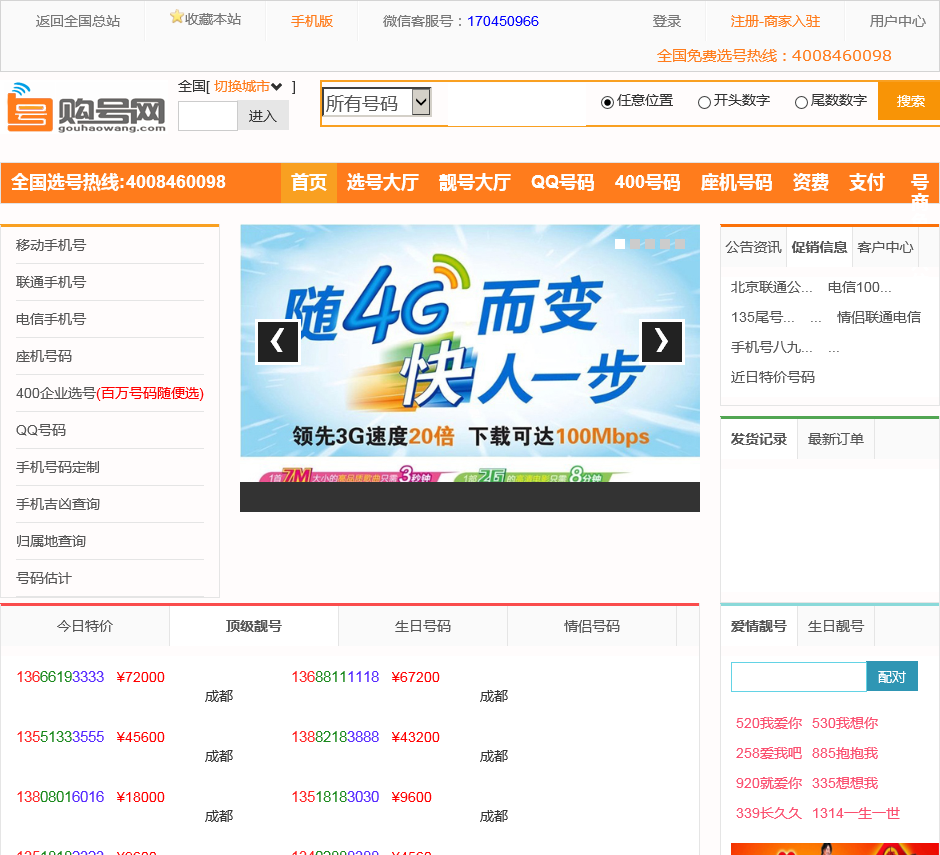The width and height of the screenshot is (940, 855).
Task: Open 400企业选号 sidebar entry
Action: (x=110, y=393)
